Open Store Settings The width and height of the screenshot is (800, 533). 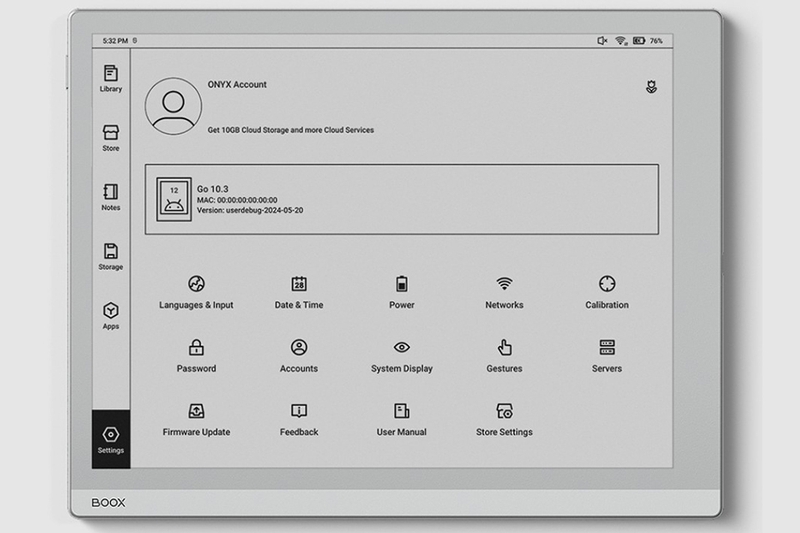504,420
